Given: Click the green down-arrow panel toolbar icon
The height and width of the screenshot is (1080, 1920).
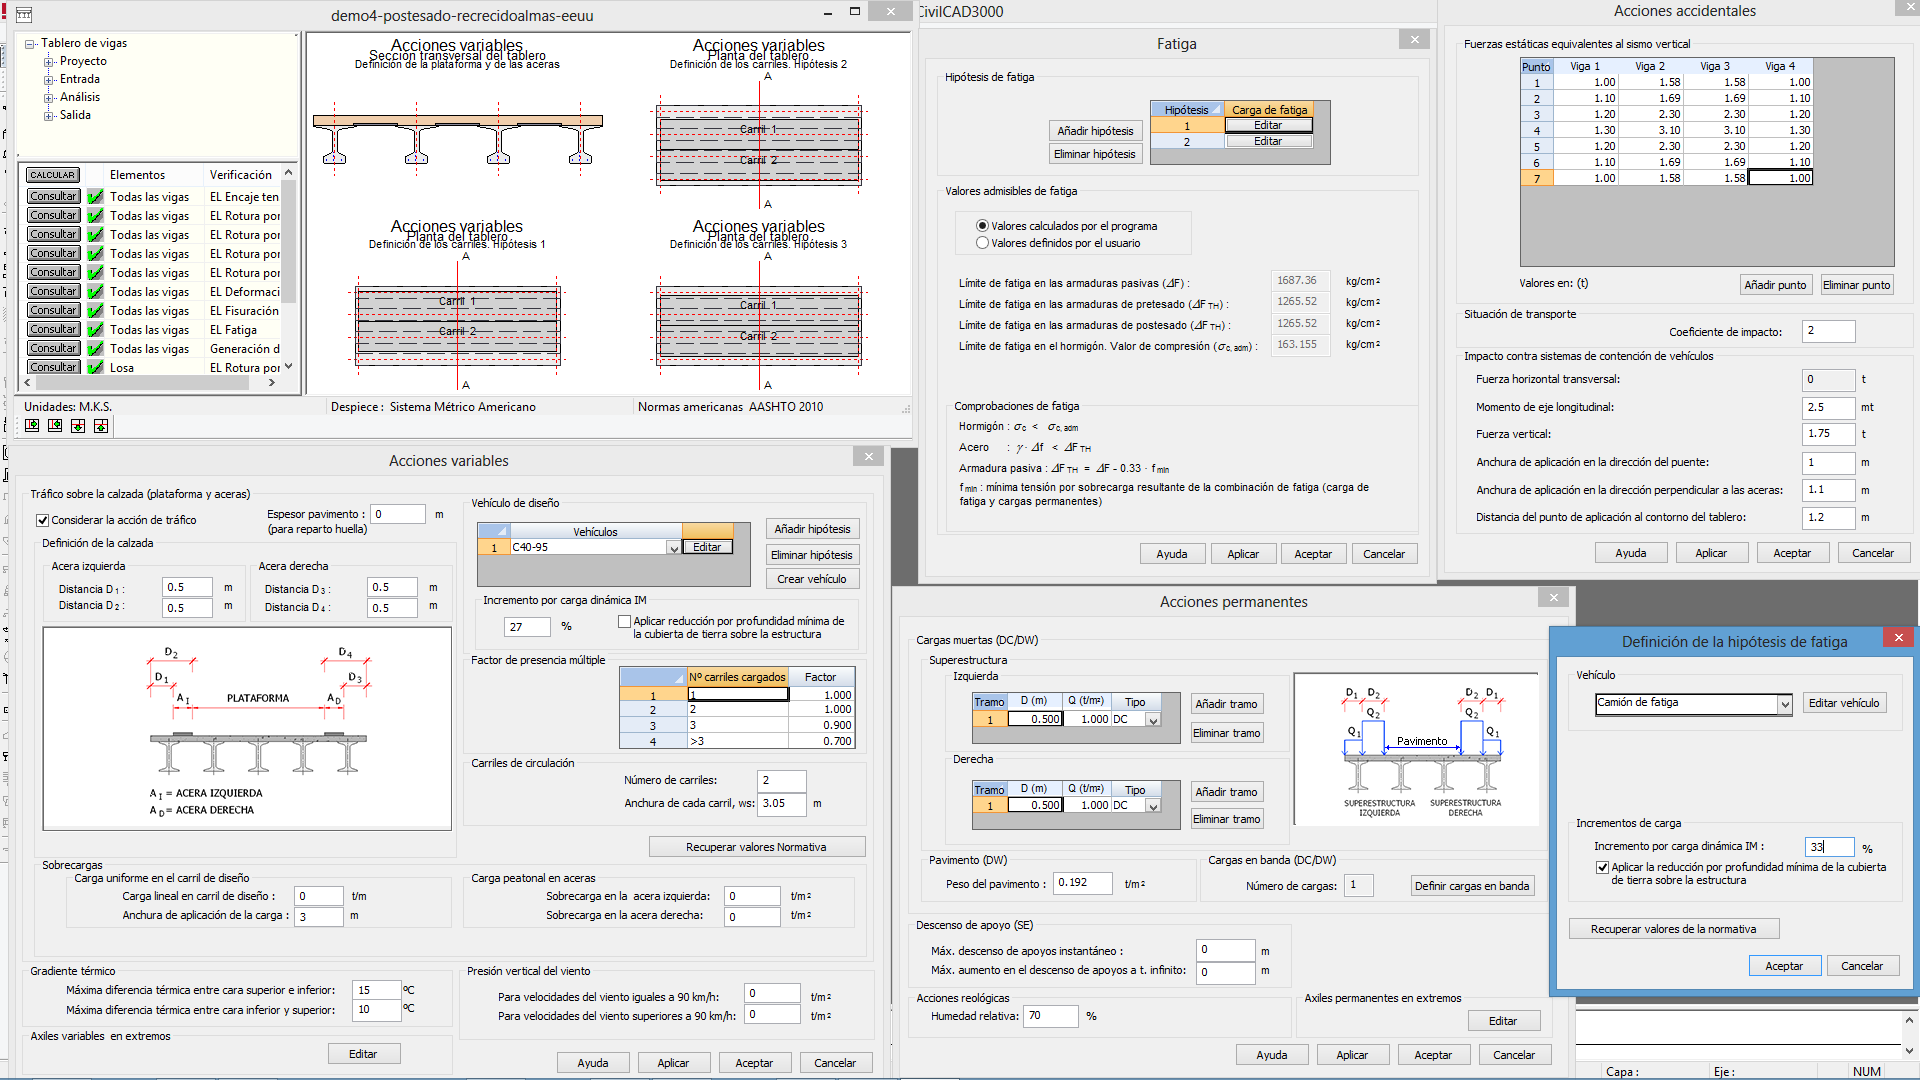Looking at the screenshot, I should (78, 426).
